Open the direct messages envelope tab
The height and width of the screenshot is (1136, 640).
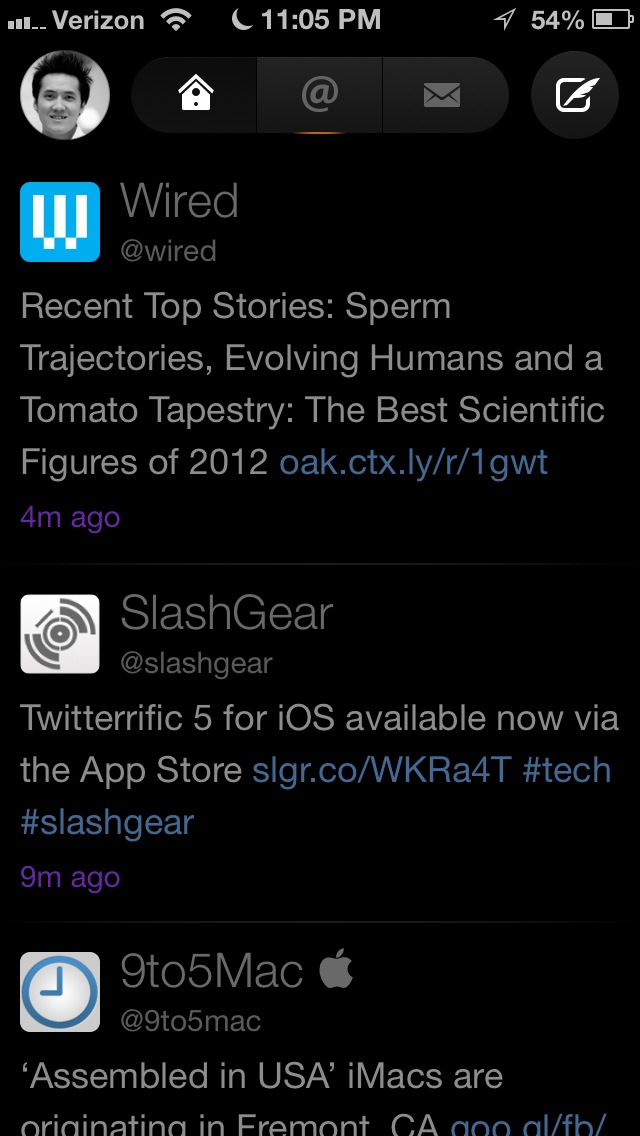coord(442,95)
